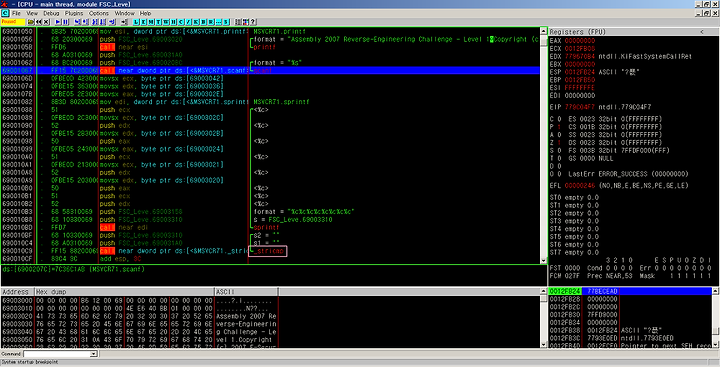Select highlighted stack entry 0012FB24
This screenshot has width=720, height=367.
(x=630, y=291)
